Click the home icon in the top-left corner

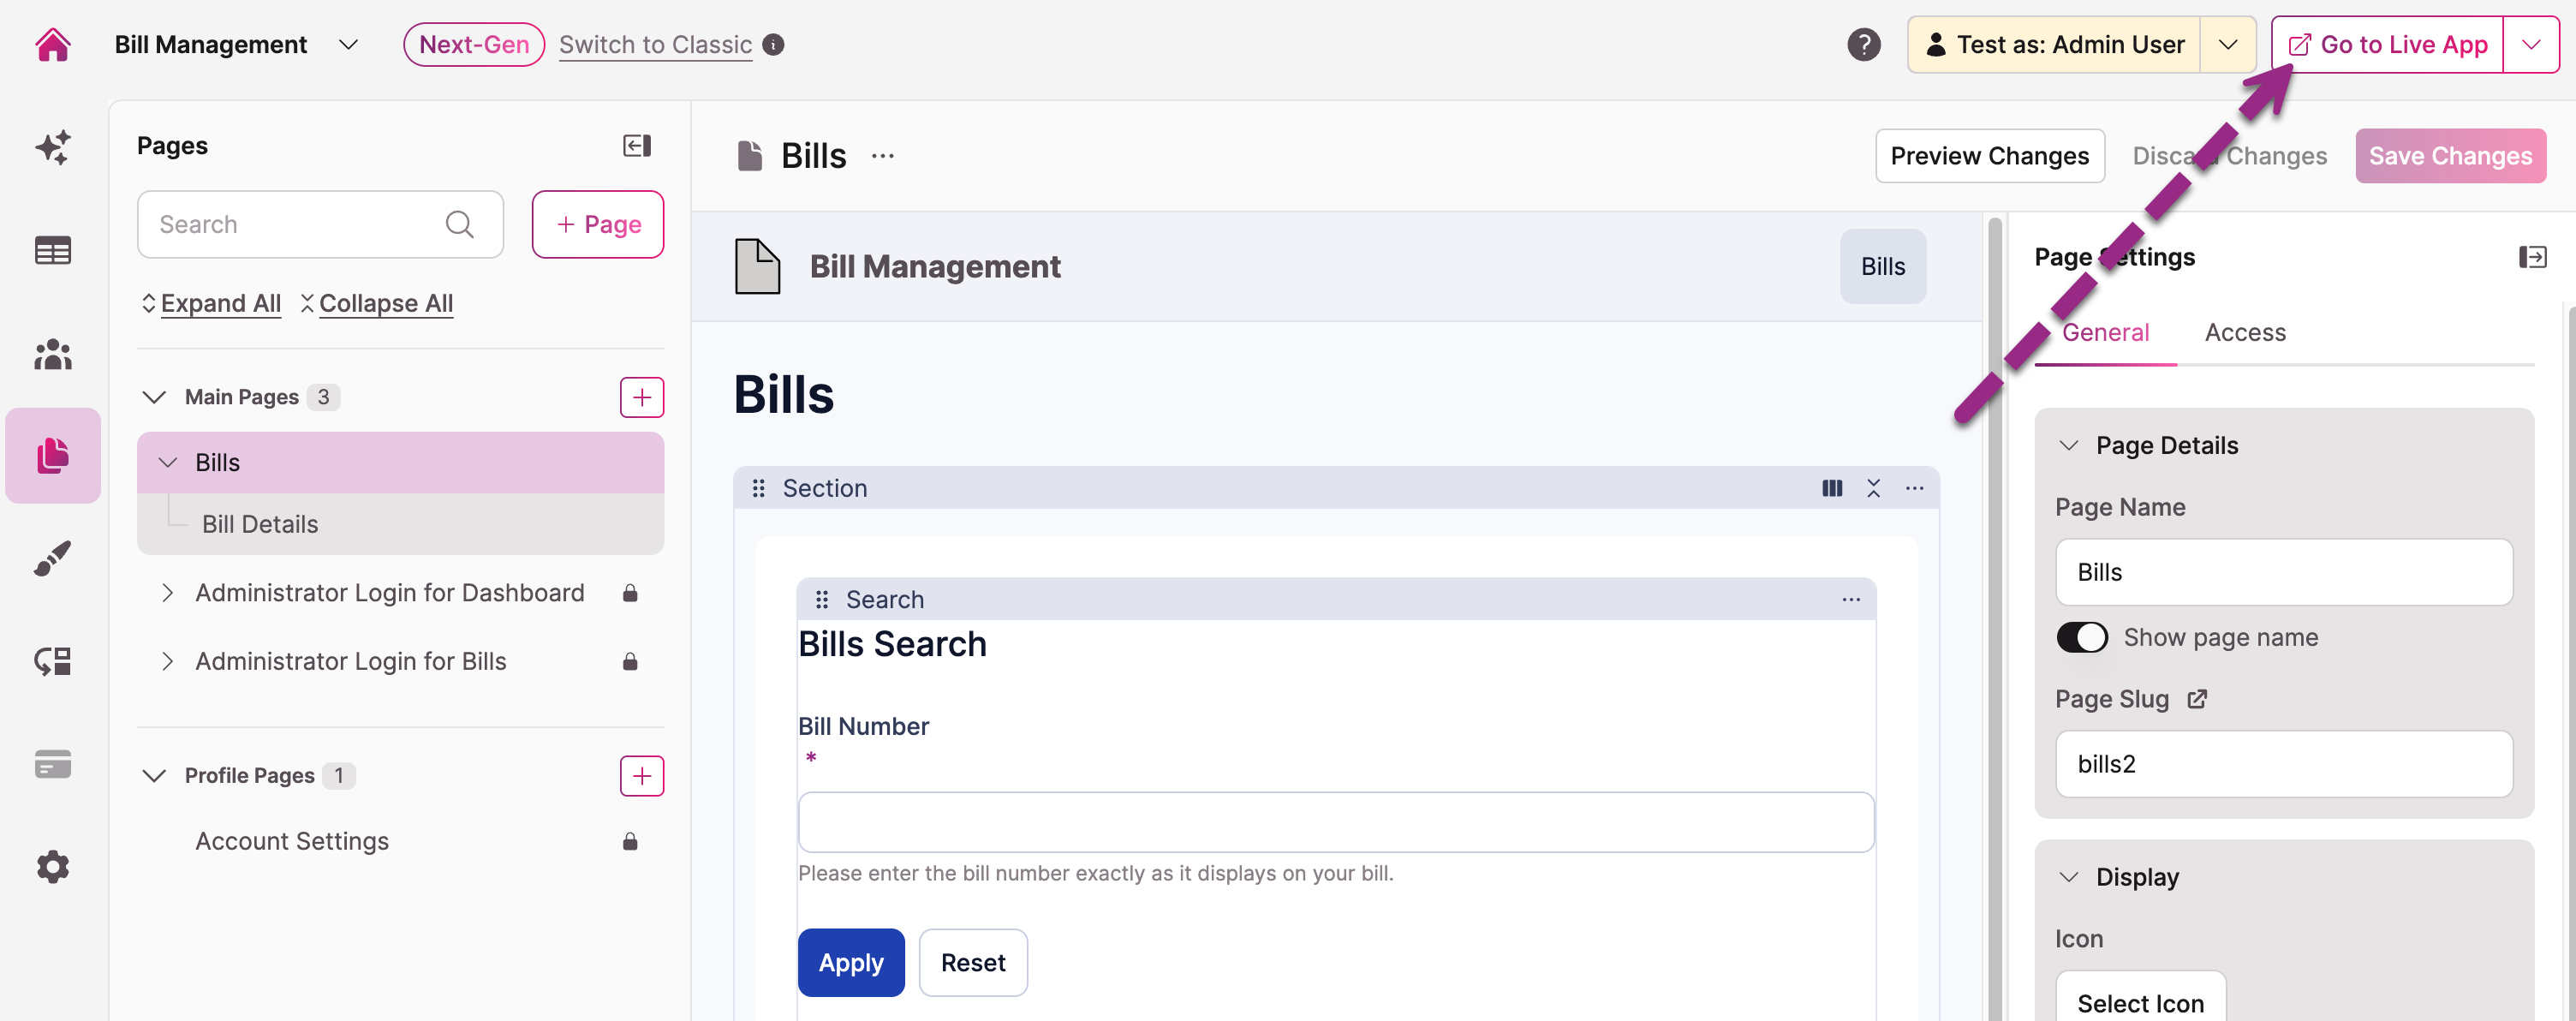52,44
